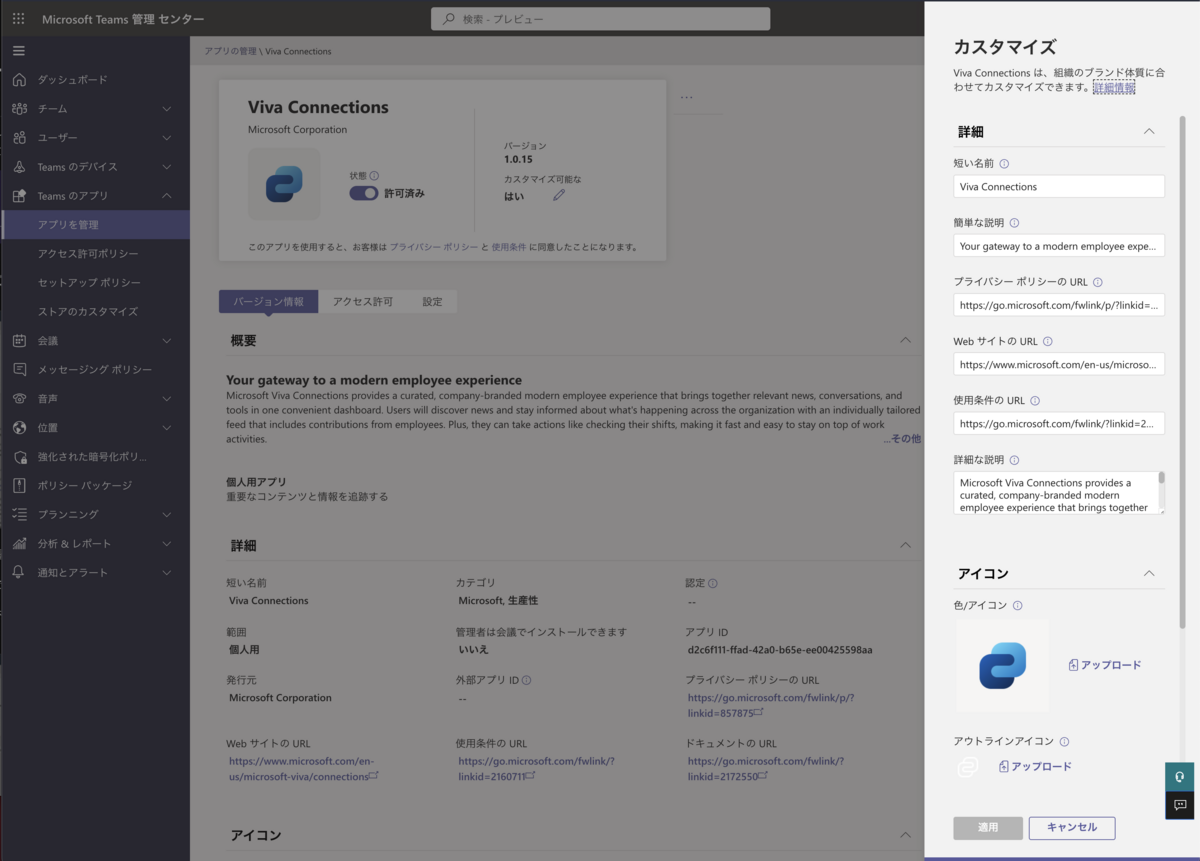Collapse the 詳細 section in the customize panel
This screenshot has width=1200, height=861.
(1149, 131)
